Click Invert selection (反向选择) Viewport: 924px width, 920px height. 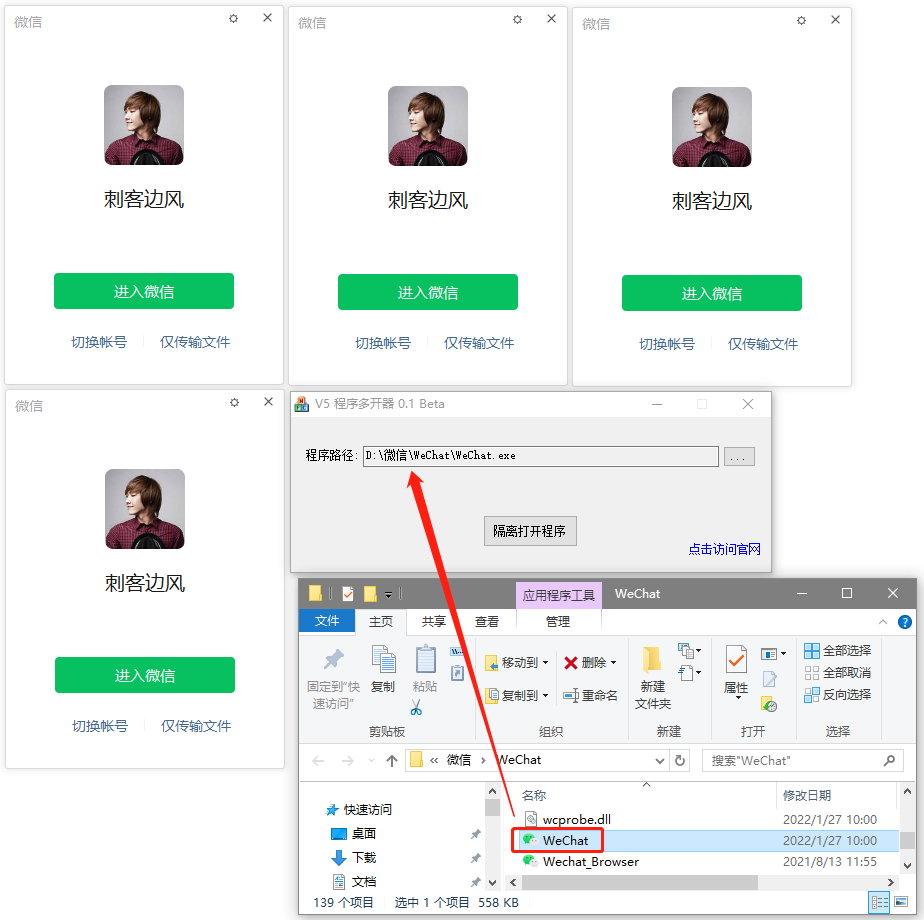[x=837, y=694]
